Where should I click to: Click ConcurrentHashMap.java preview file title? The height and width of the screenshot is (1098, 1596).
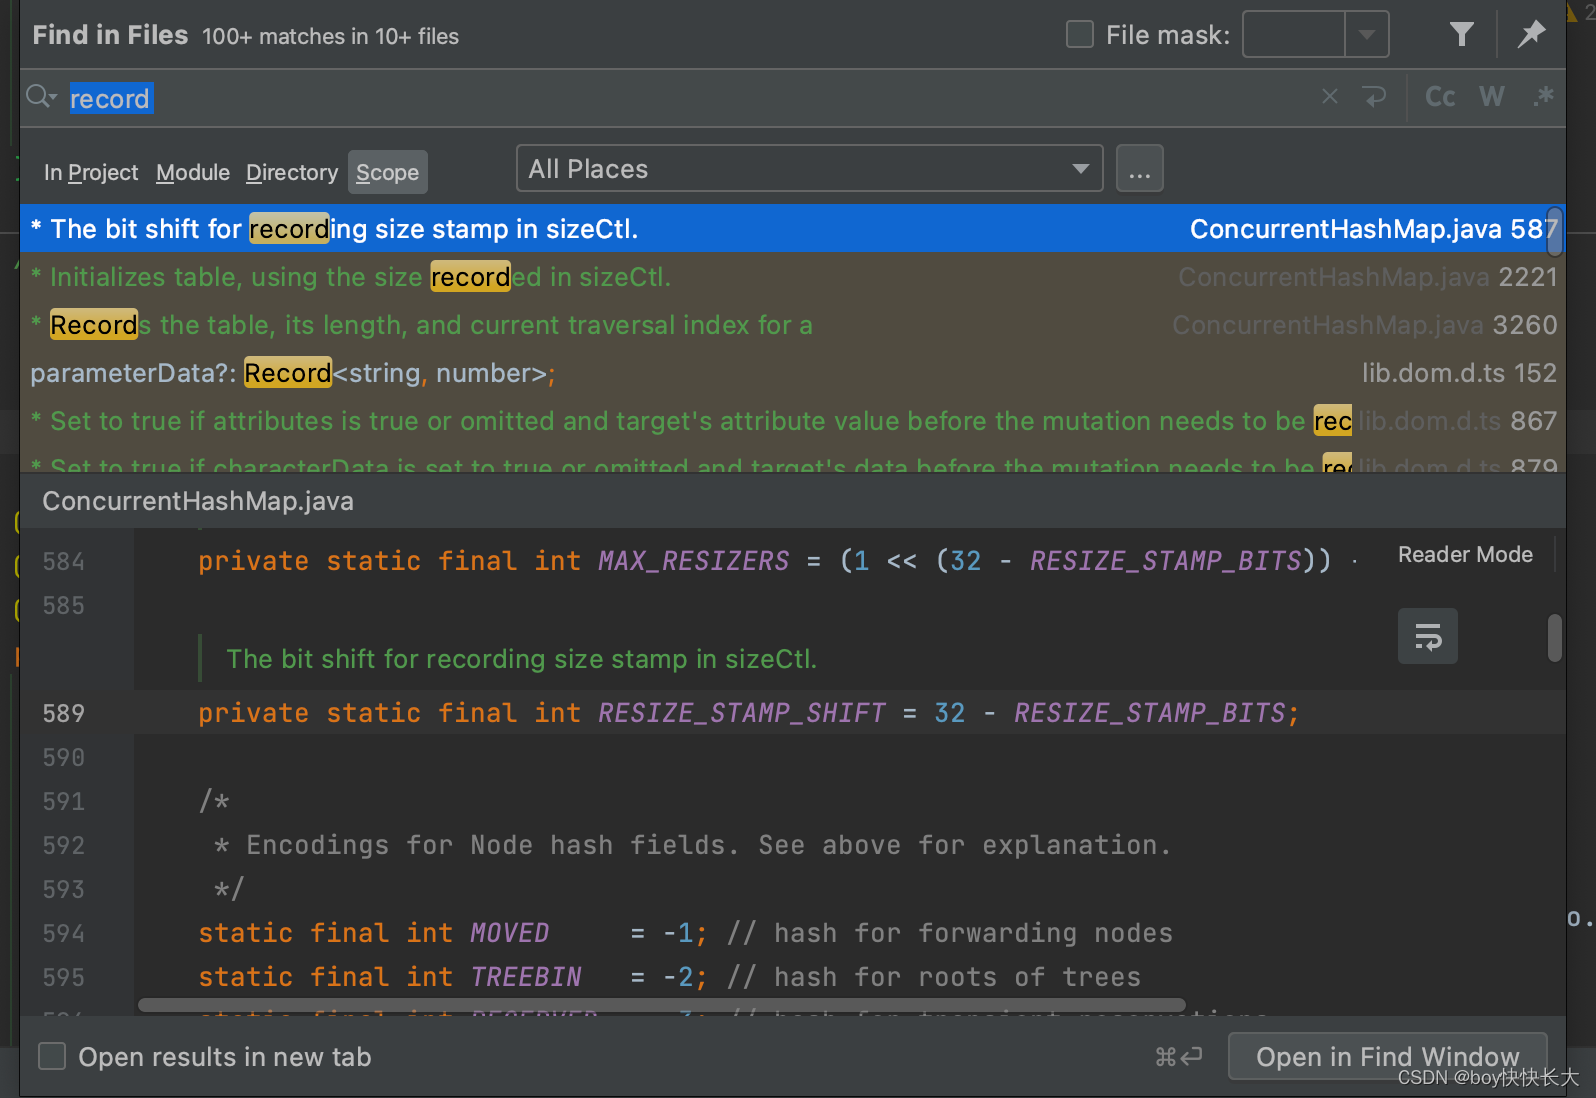point(198,501)
